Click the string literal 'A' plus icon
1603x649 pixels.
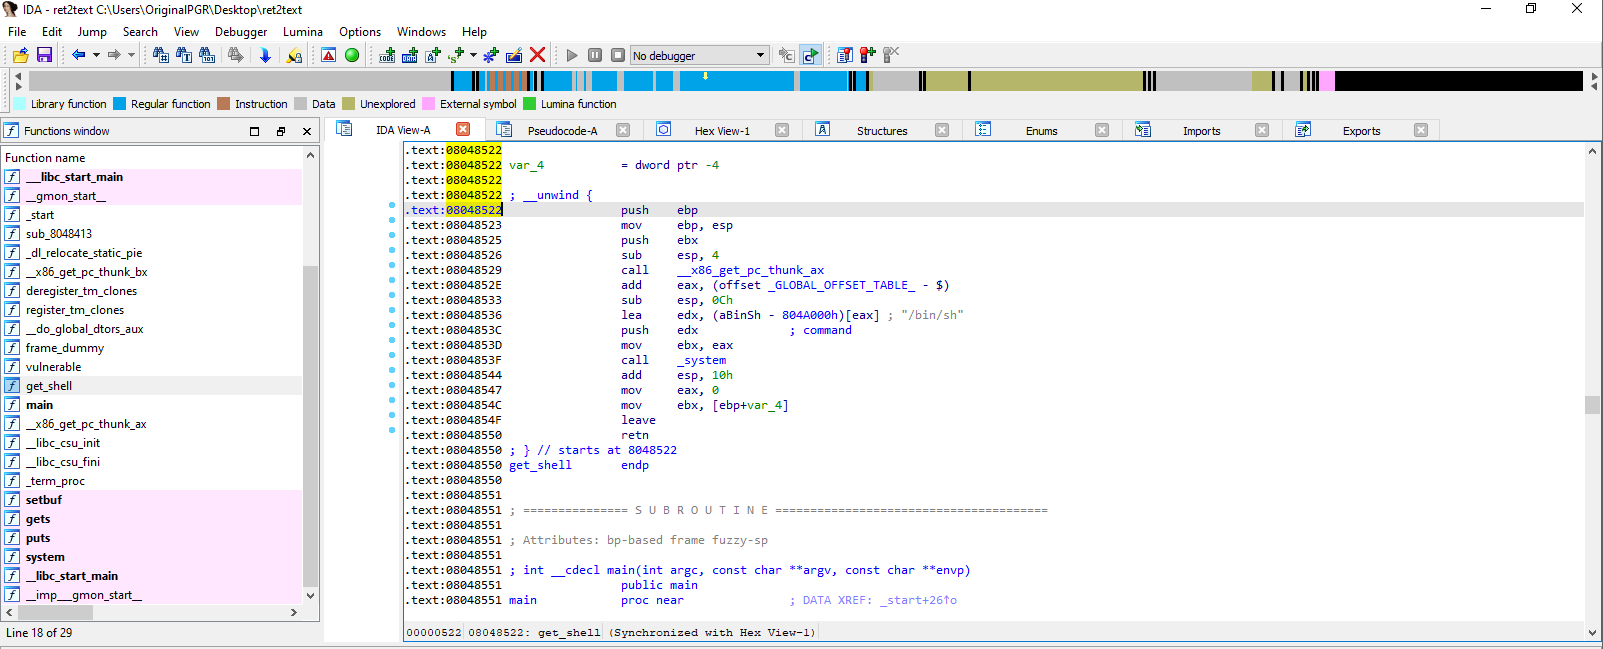click(x=433, y=55)
